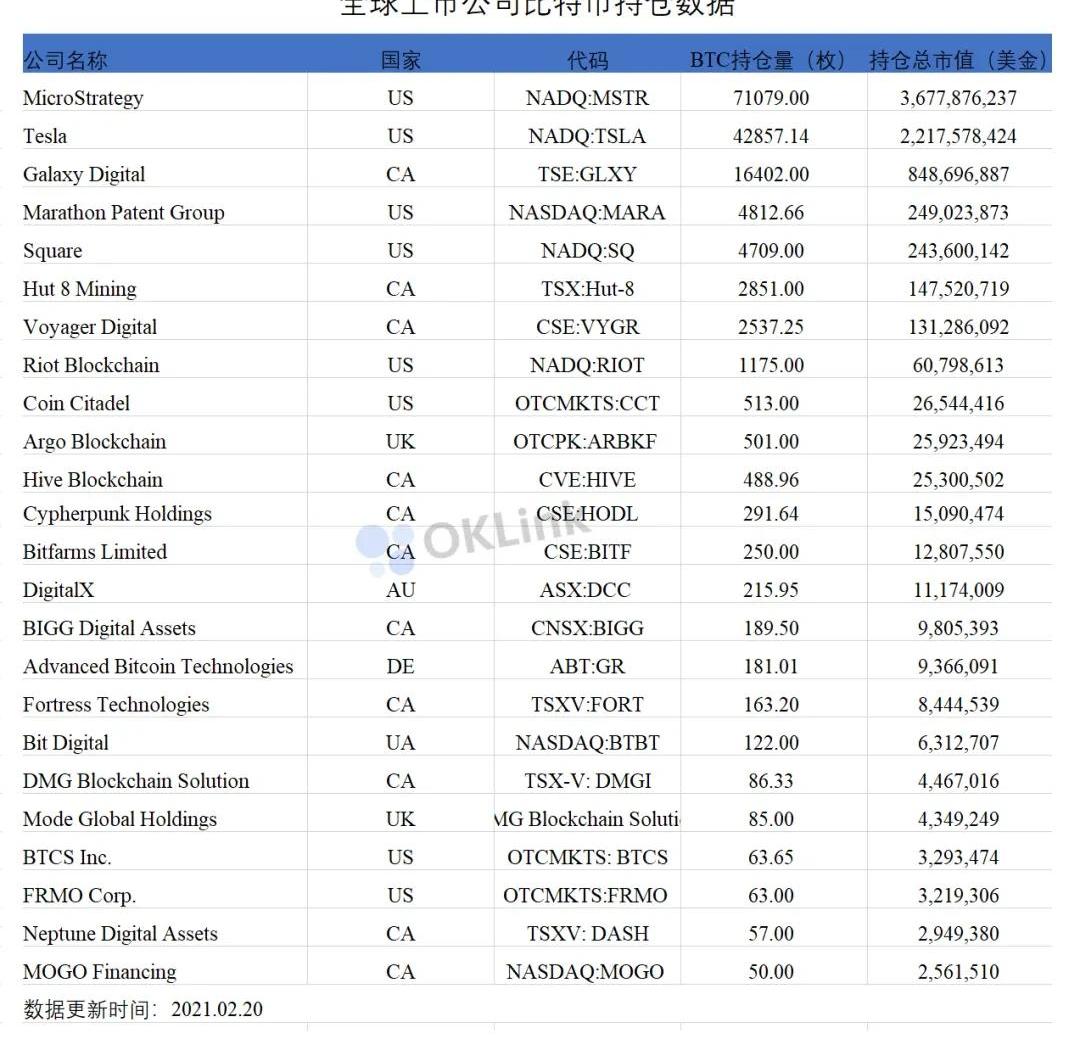Click the NADQ:TSLA ticker code cell
The height and width of the screenshot is (1037, 1080).
tap(587, 136)
